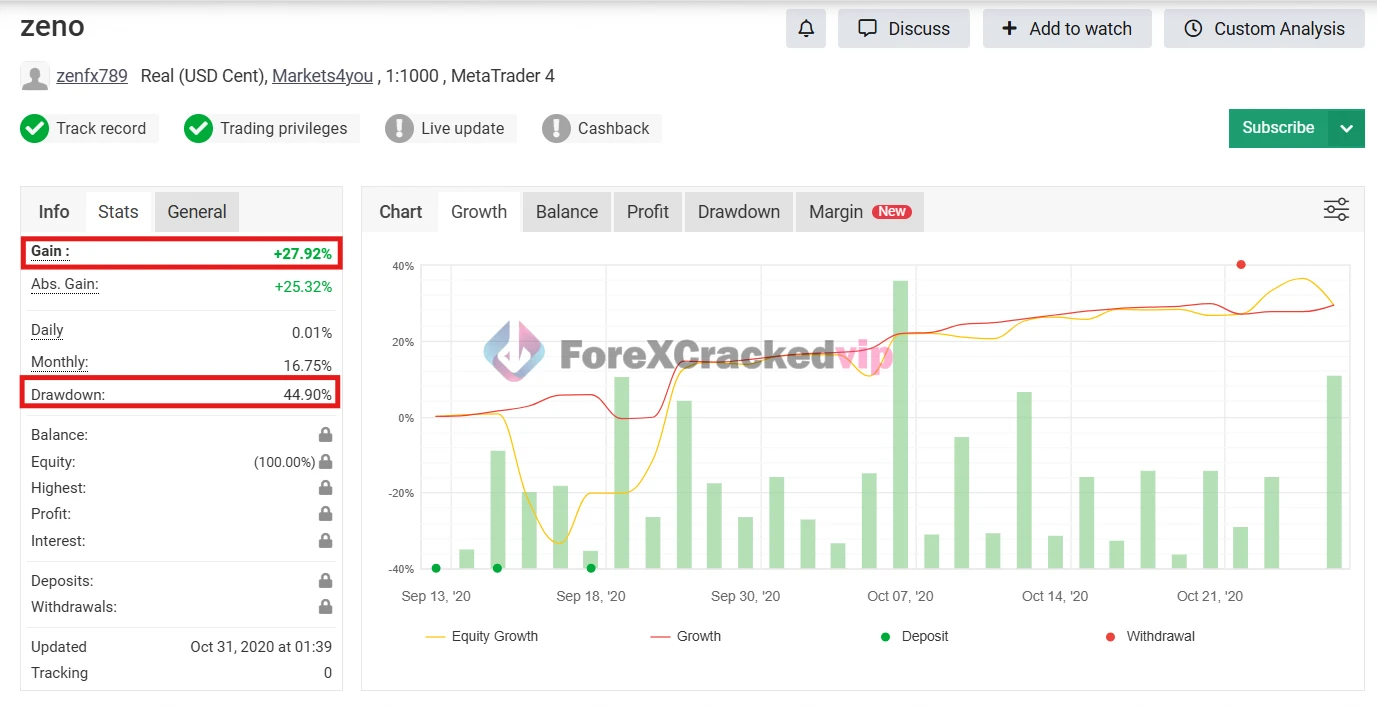Click the Track record green checkmark icon
Screen dimensions: 1377x706
(35, 128)
